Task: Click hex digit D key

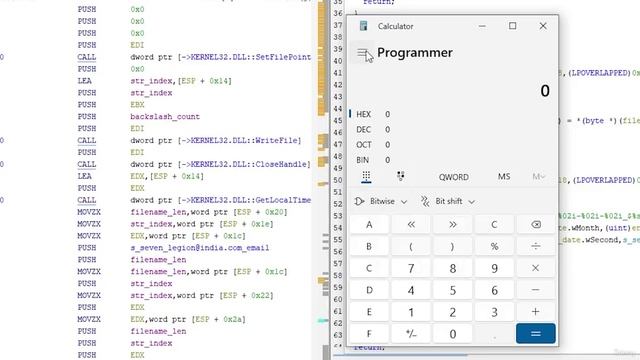Action: (x=369, y=290)
